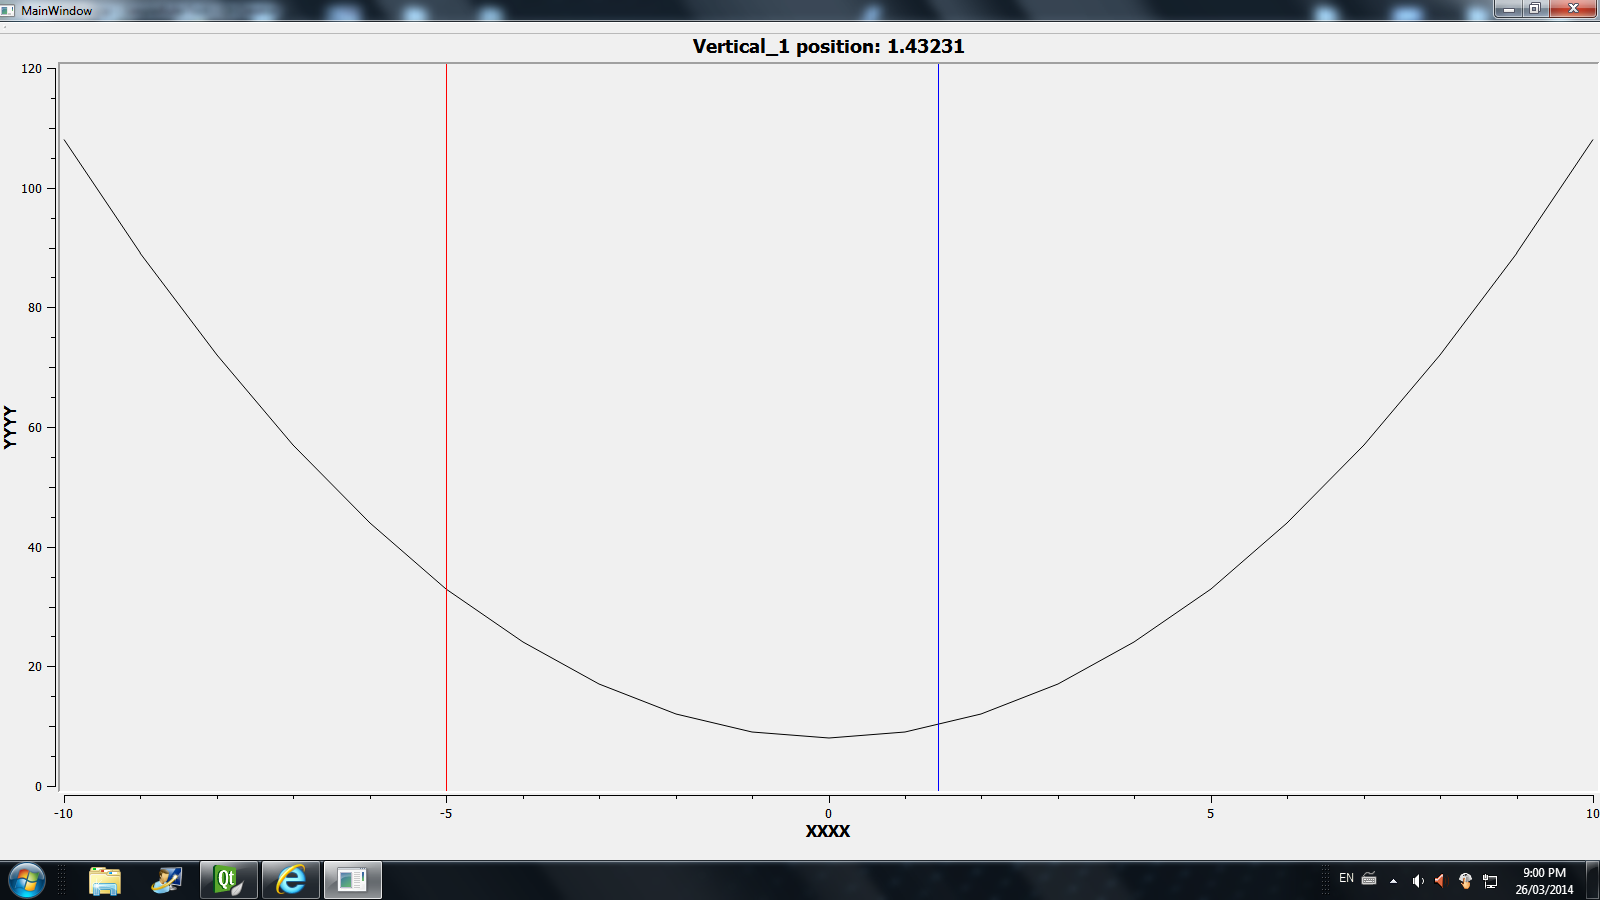Select the blue vertical marker line
The width and height of the screenshot is (1600, 900).
tap(938, 427)
